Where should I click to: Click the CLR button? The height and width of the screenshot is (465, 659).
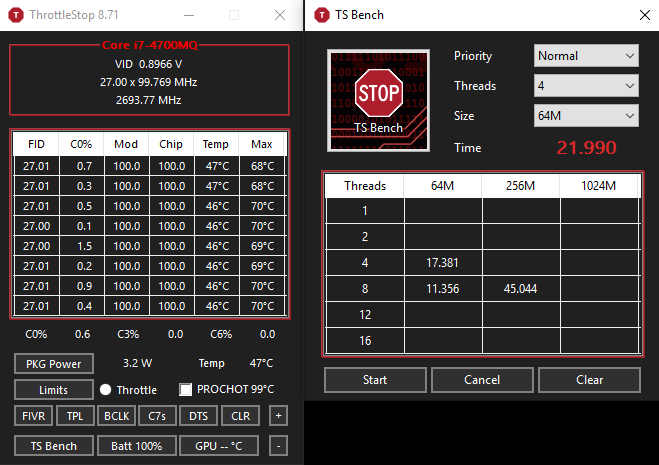click(240, 416)
